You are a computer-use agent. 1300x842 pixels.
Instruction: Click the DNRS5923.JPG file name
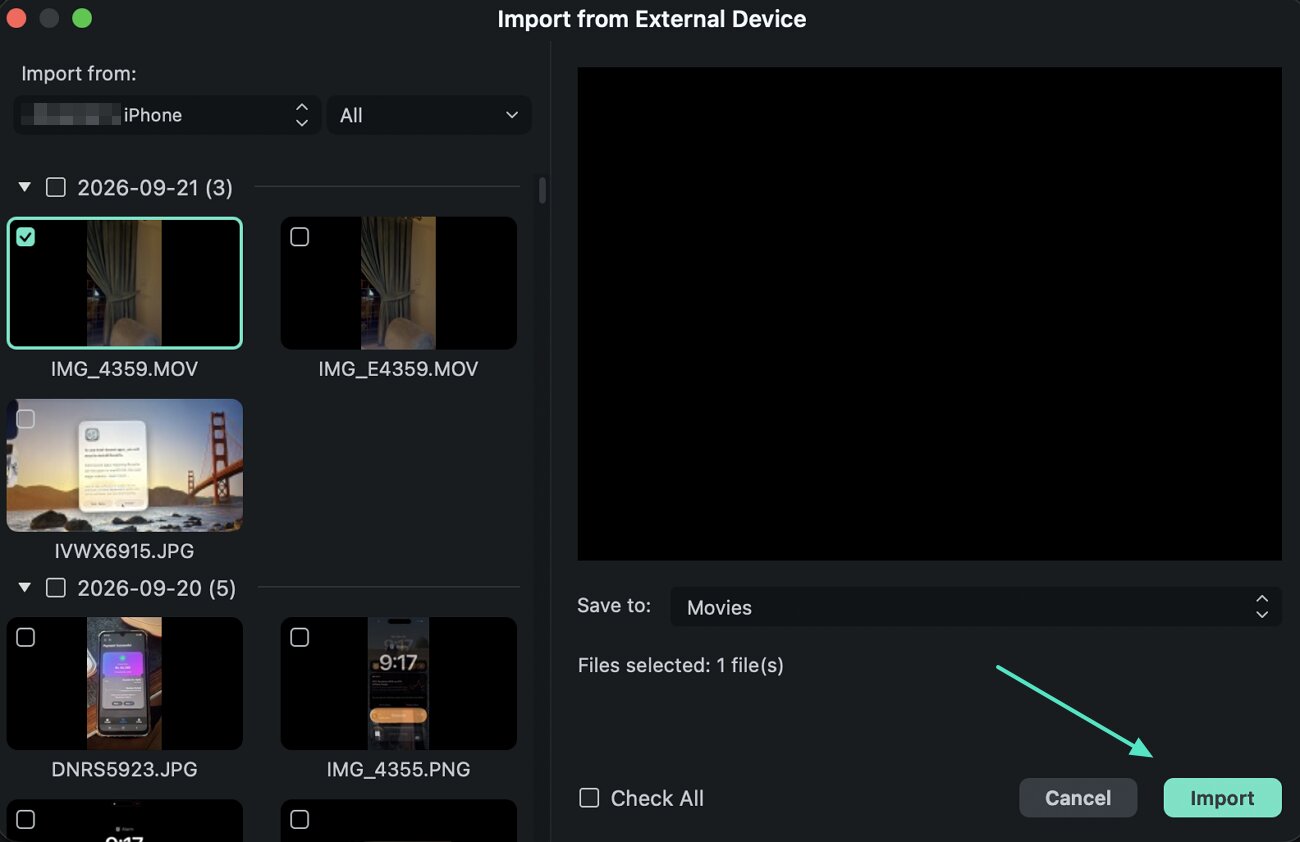pos(125,769)
